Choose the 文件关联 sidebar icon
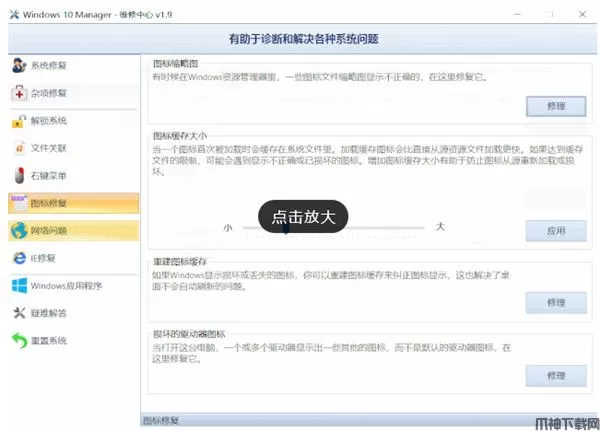Screen dimensions: 600x431 click(20, 148)
